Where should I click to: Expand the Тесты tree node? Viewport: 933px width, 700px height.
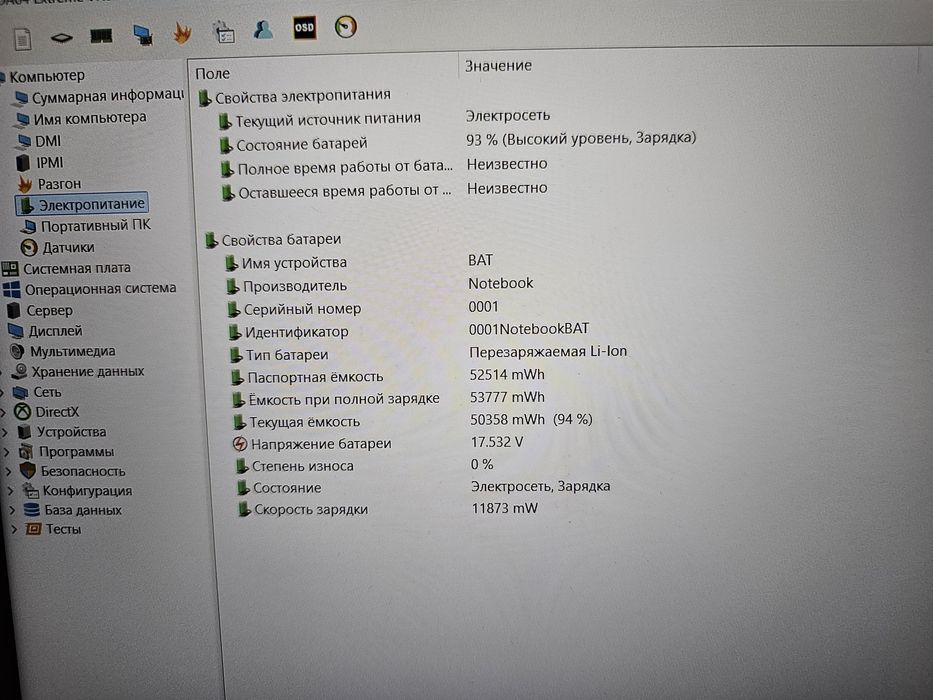(x=14, y=529)
